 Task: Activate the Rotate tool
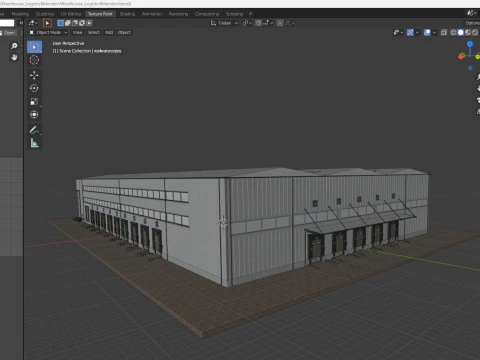point(34,88)
